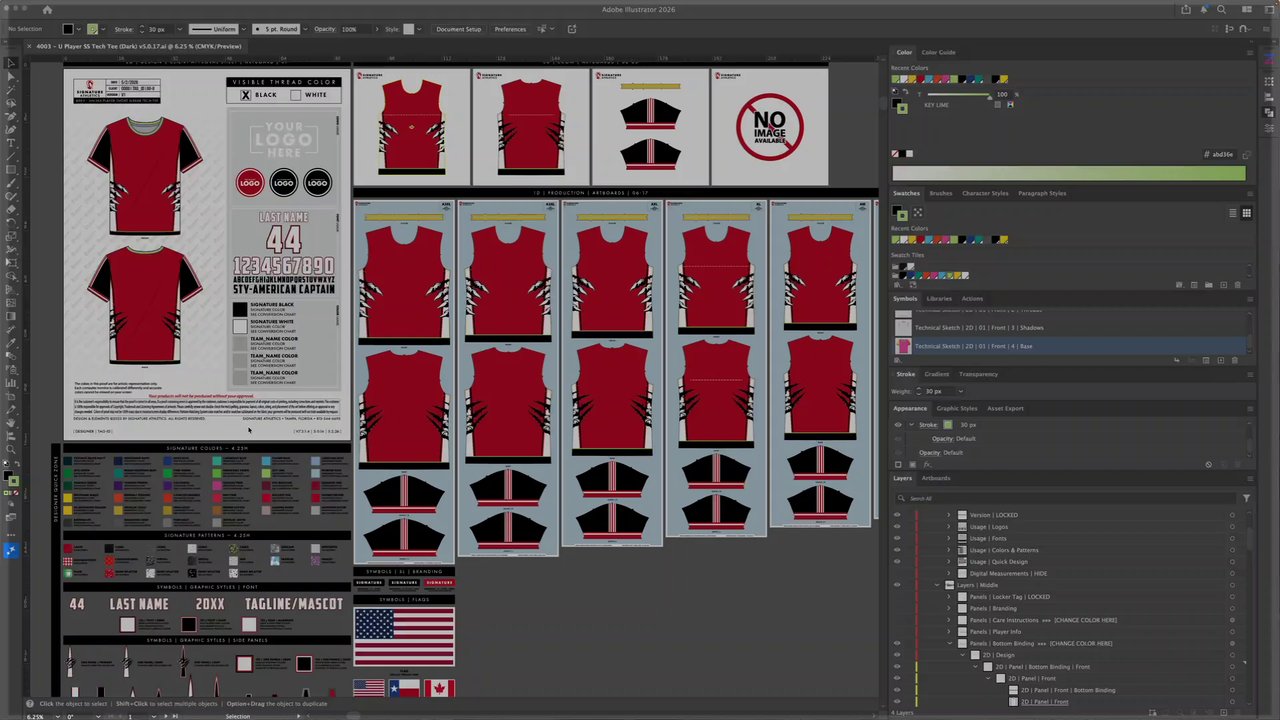Switch to the Artboards tab
The width and height of the screenshot is (1280, 720).
(936, 478)
